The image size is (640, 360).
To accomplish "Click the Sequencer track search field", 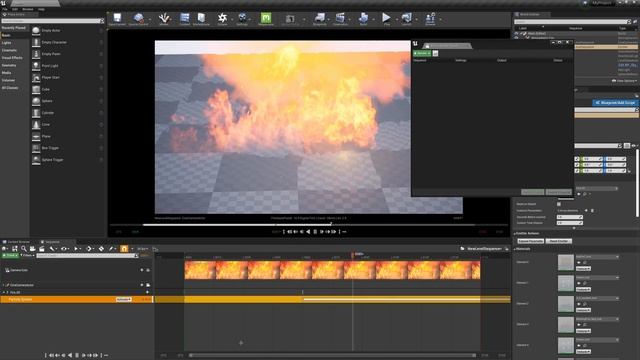I will click(x=86, y=256).
